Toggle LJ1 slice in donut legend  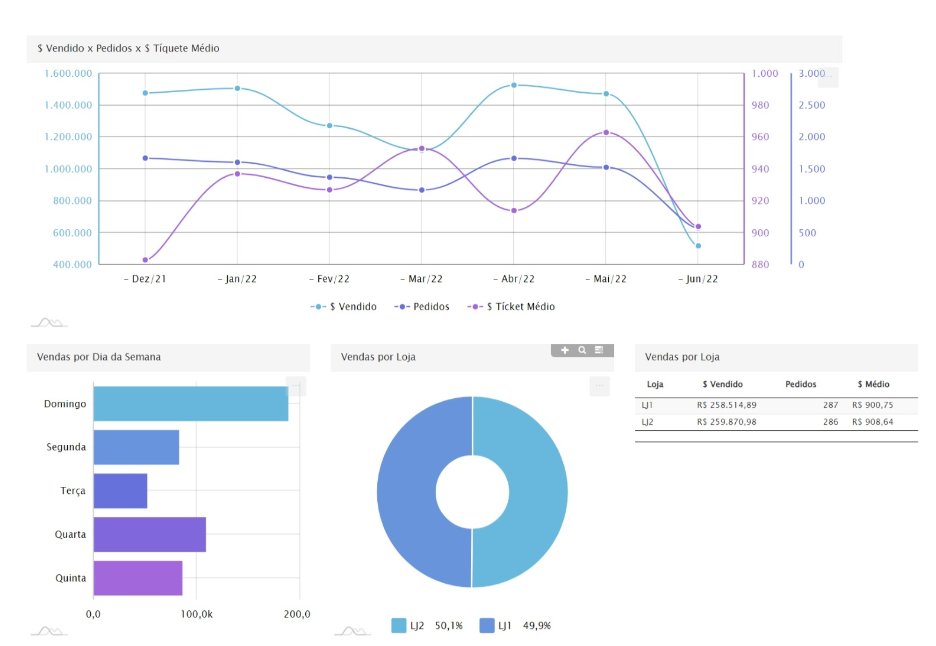[515, 626]
